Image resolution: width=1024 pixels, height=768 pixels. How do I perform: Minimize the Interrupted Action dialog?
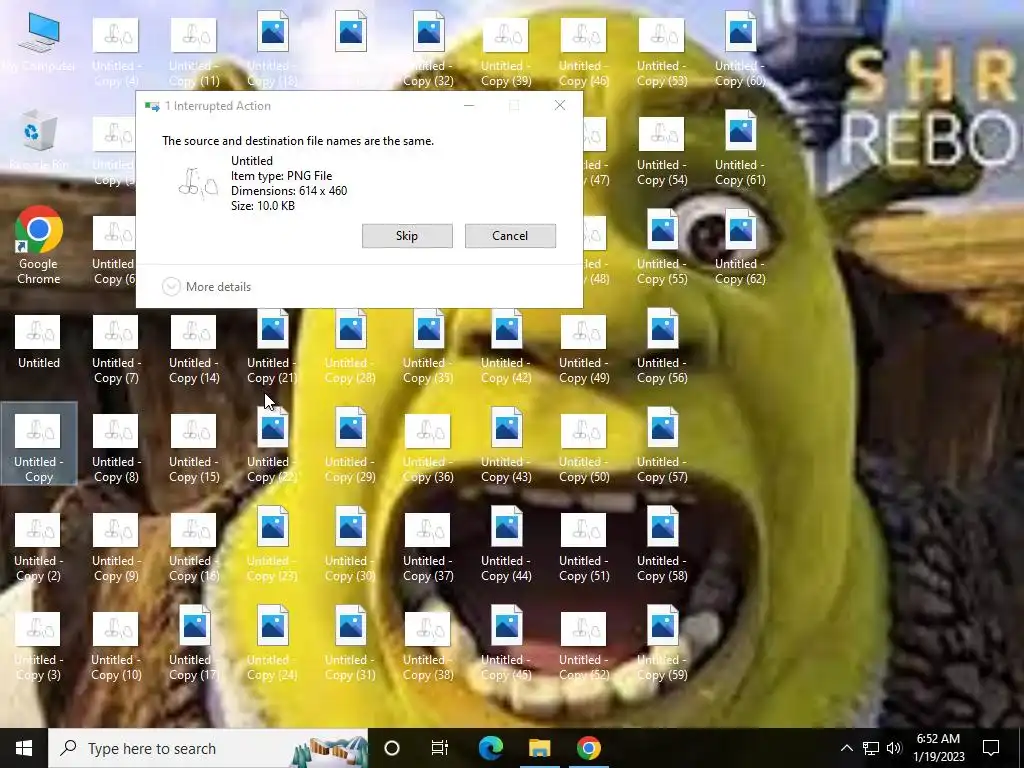click(468, 105)
